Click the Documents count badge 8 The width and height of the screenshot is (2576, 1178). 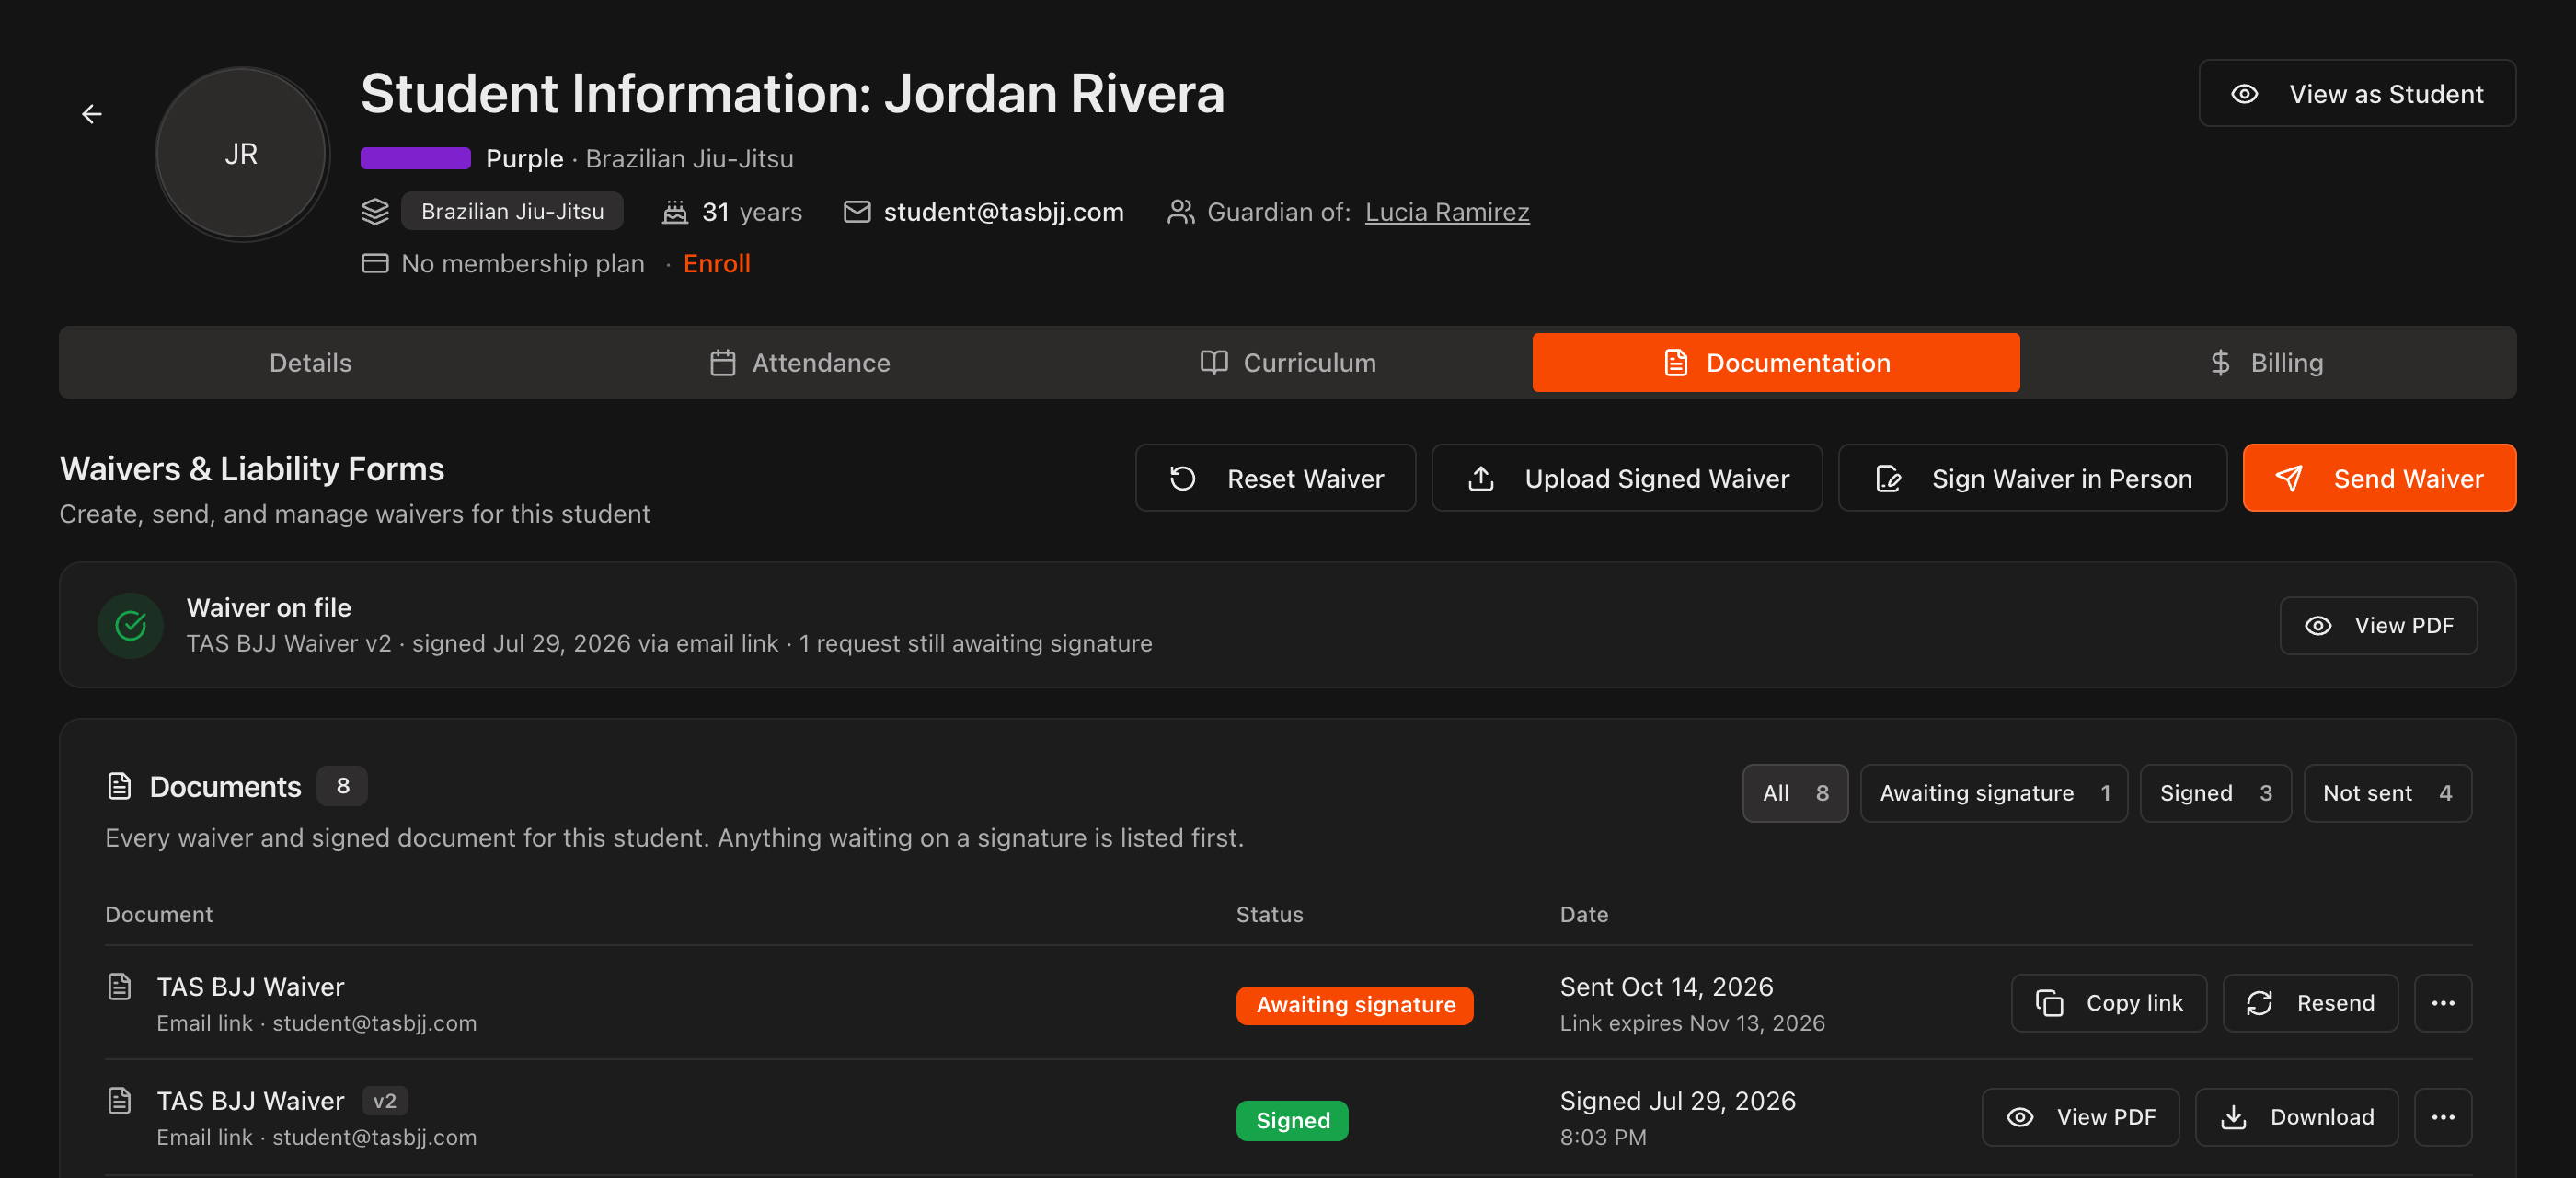pyautogui.click(x=342, y=786)
